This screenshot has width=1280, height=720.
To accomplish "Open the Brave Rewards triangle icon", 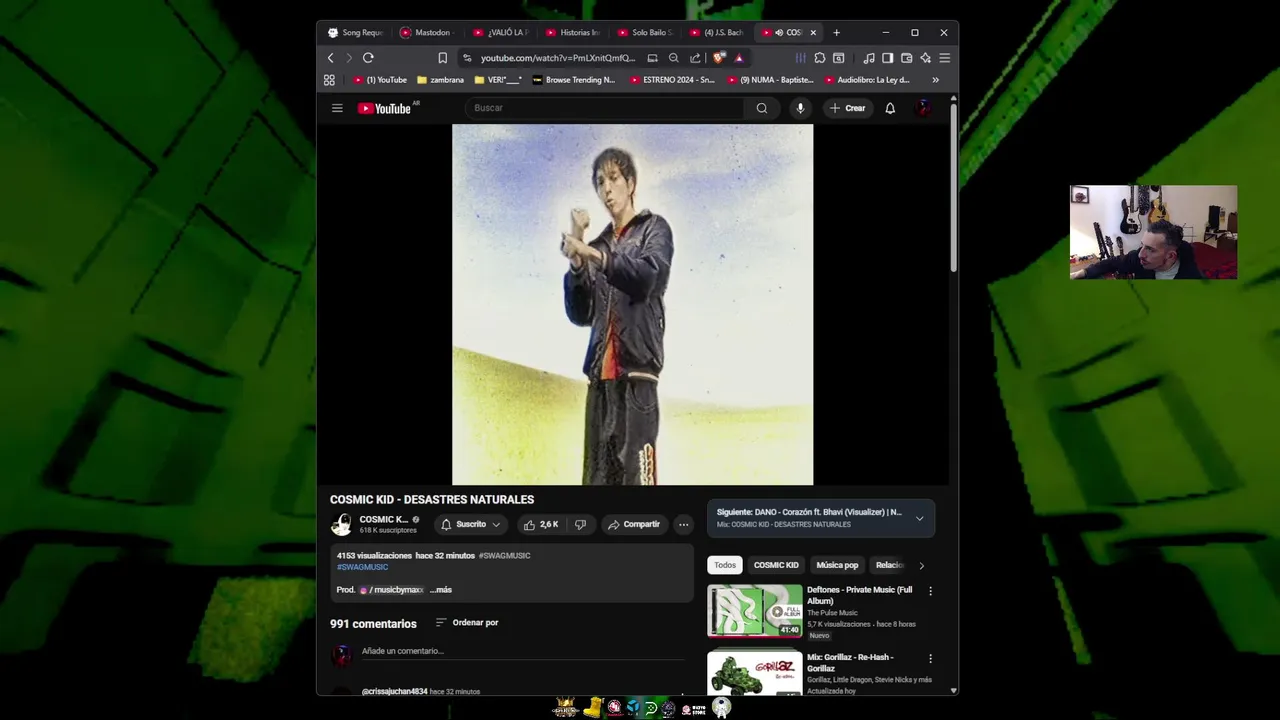I will (x=739, y=58).
